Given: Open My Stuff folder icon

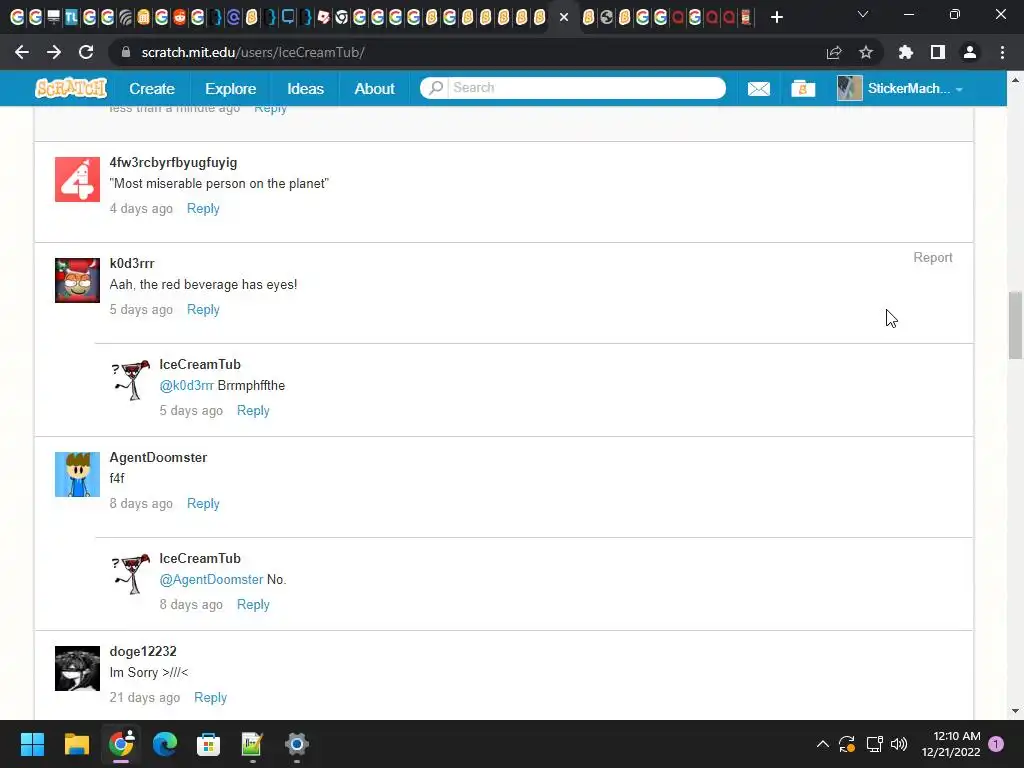Looking at the screenshot, I should (x=803, y=89).
